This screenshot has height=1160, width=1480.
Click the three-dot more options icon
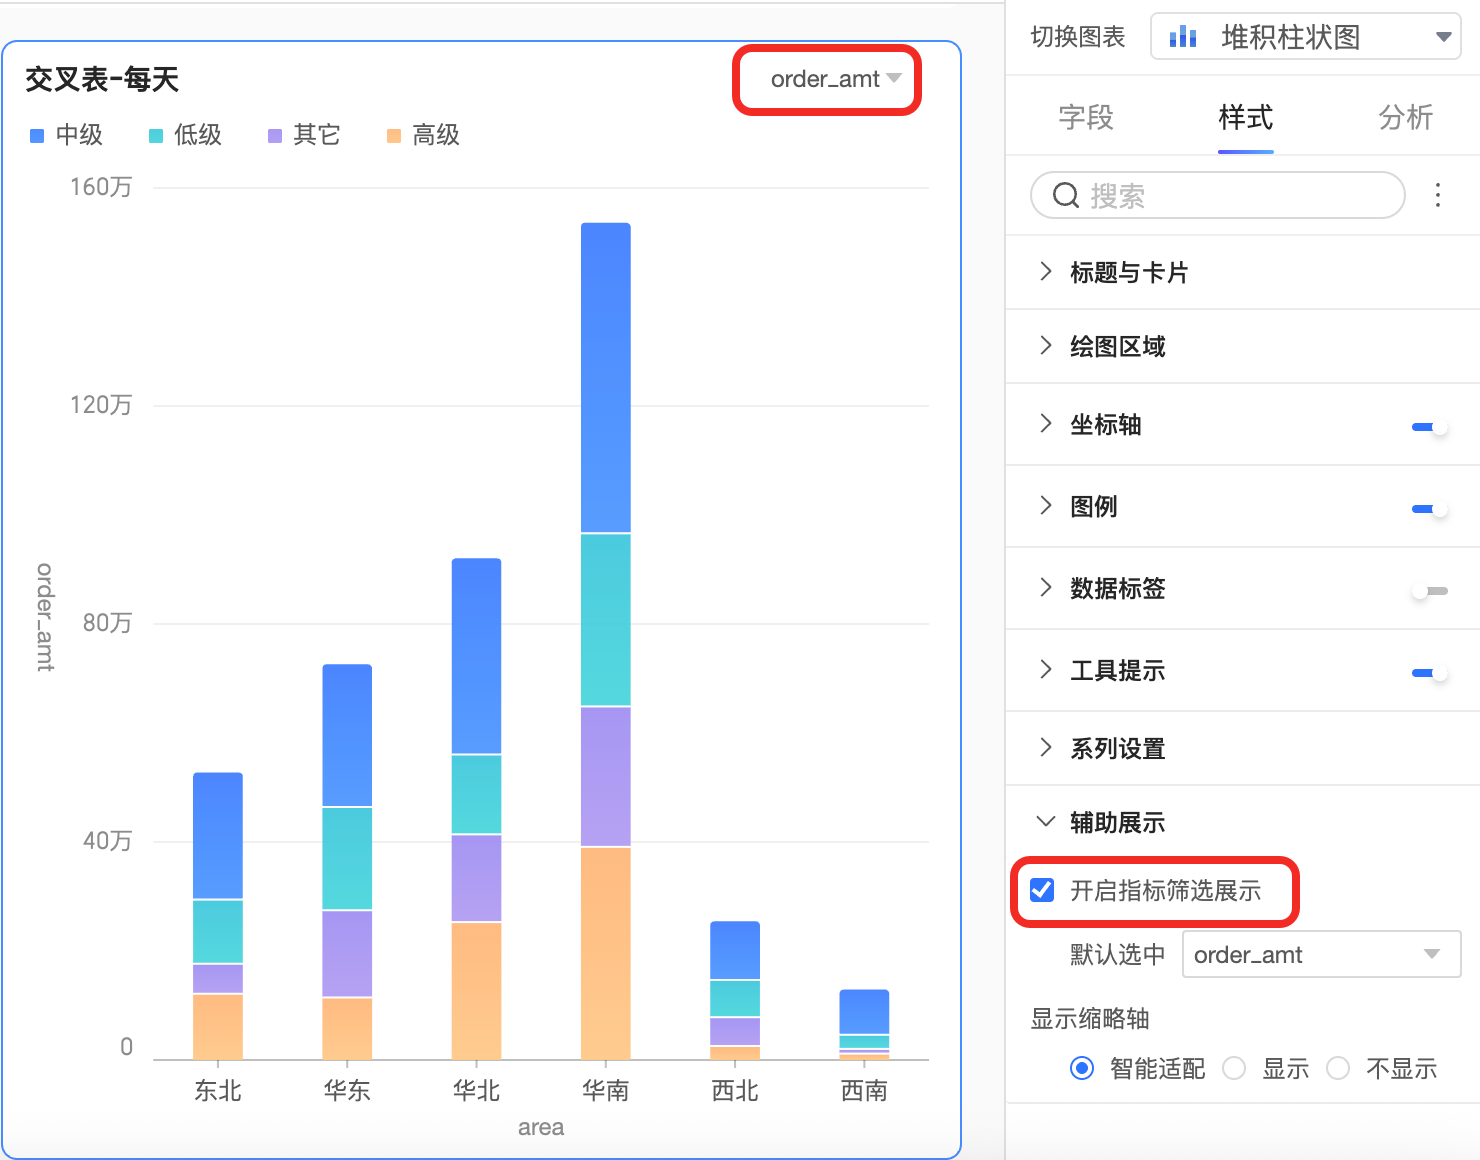(1437, 195)
